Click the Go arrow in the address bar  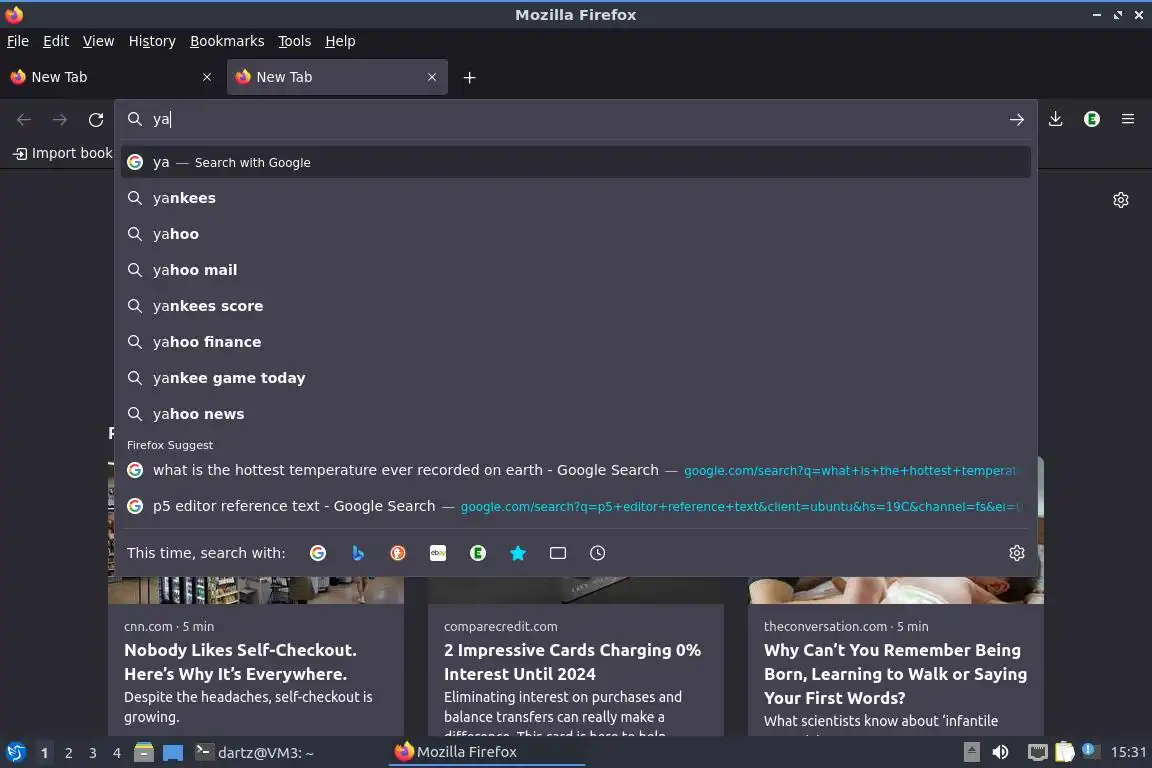point(1016,120)
